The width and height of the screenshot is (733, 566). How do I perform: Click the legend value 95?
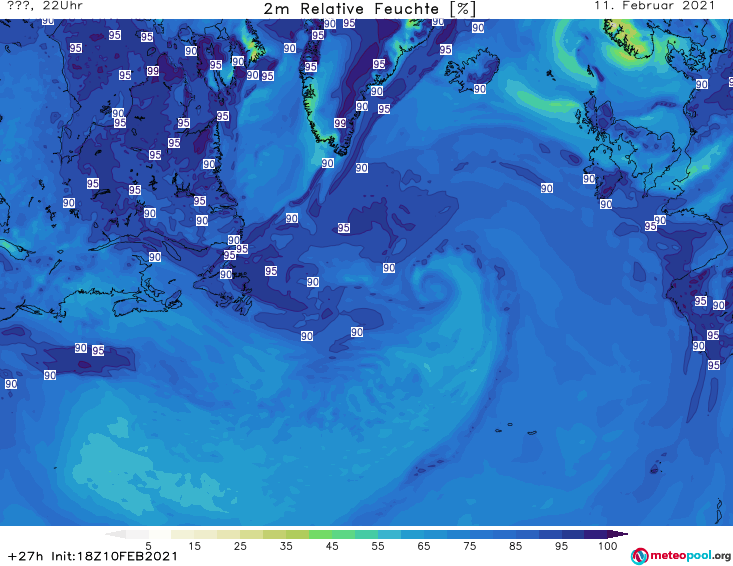[561, 545]
